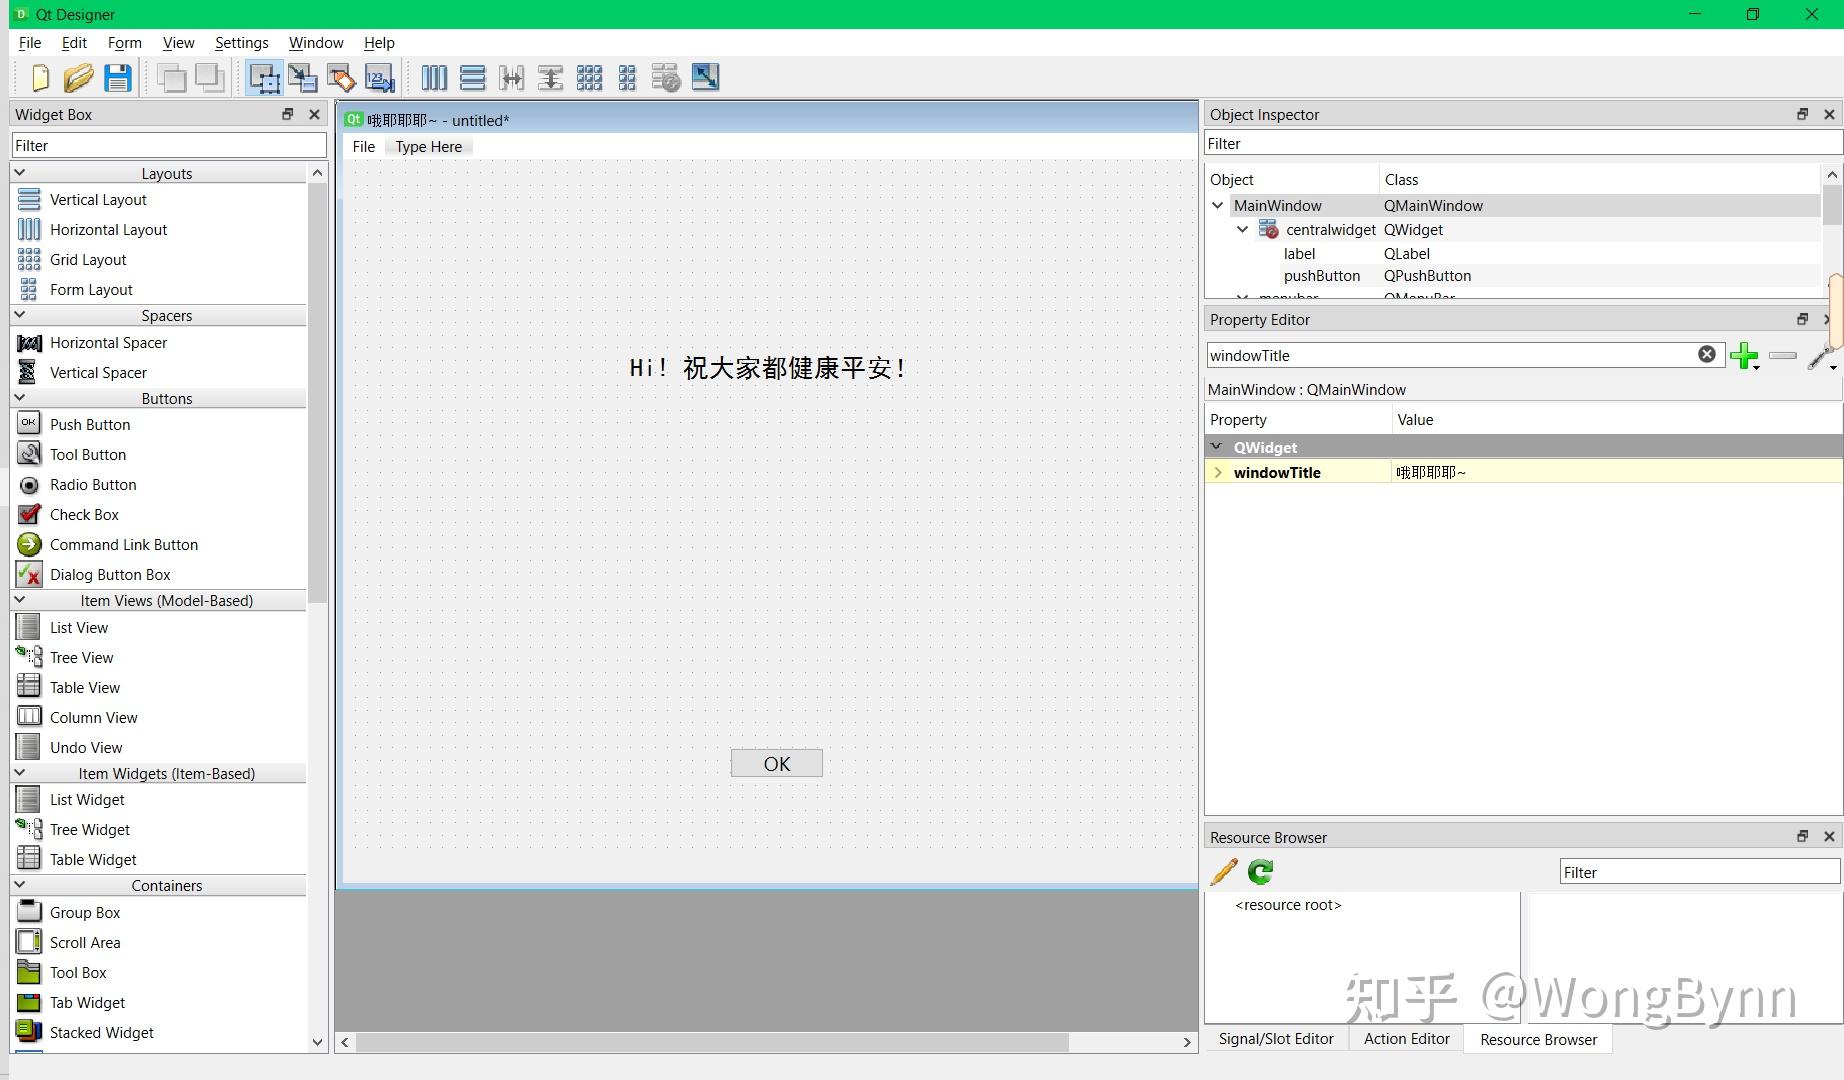Select the pushButton item in Object Inspector

[1322, 275]
